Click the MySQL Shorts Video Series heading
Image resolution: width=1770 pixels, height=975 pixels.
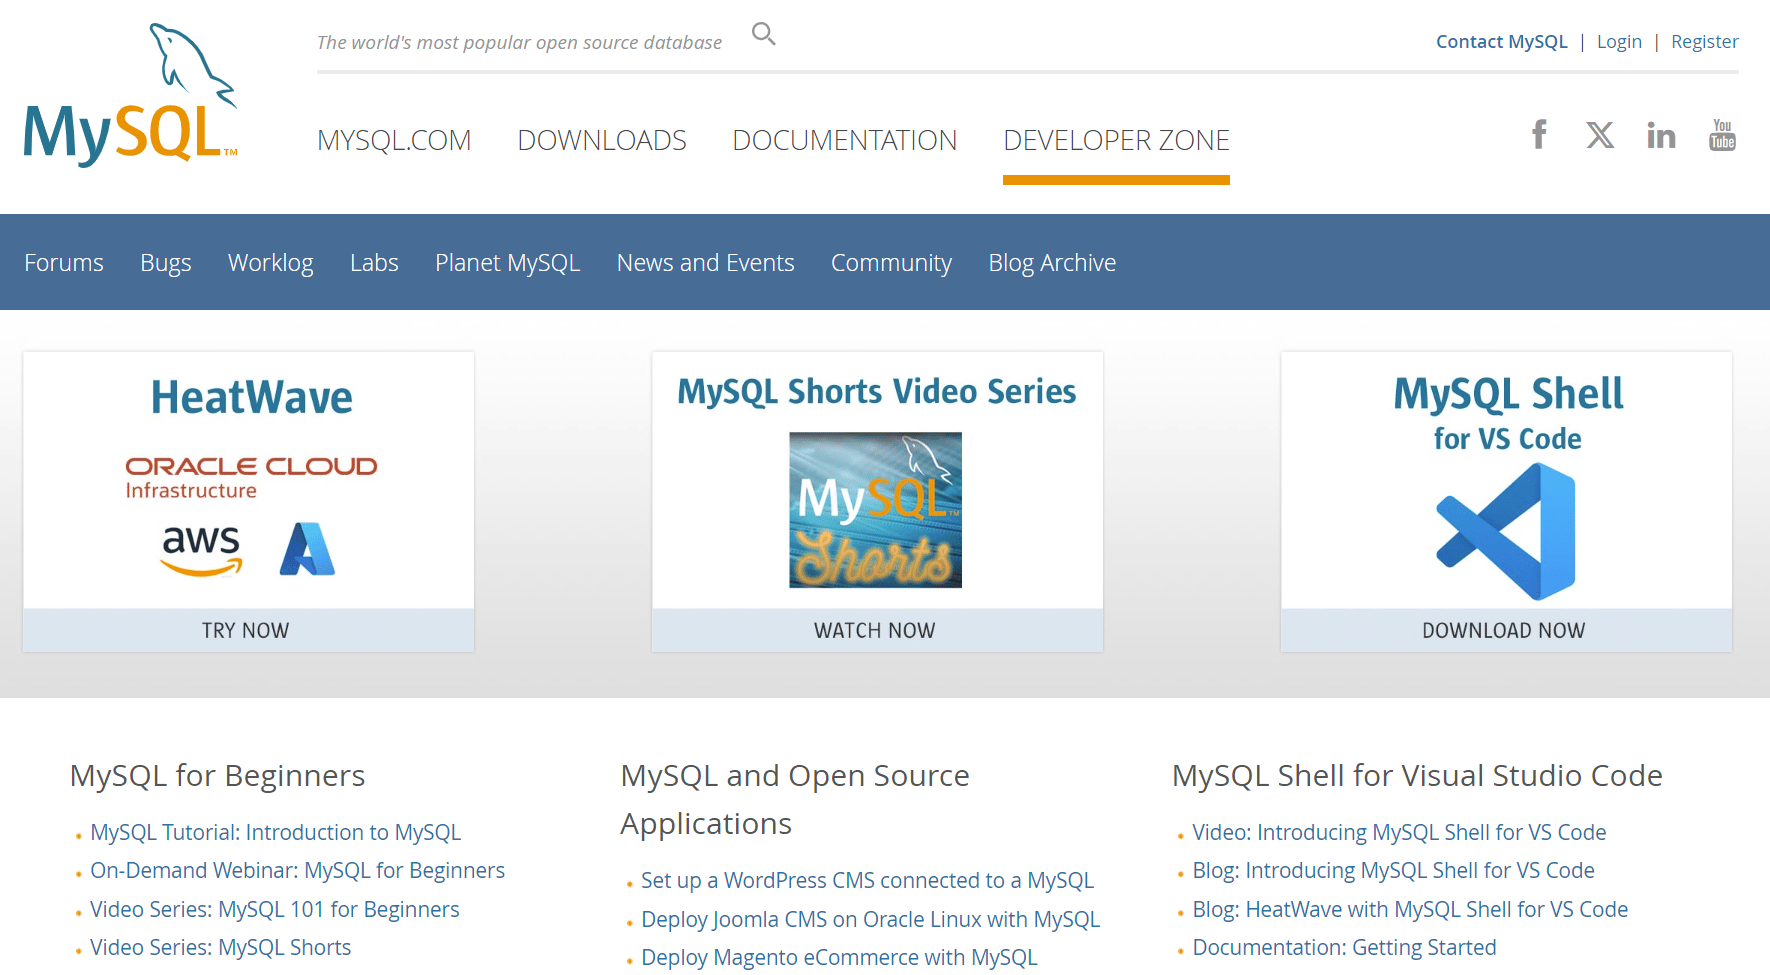point(877,391)
